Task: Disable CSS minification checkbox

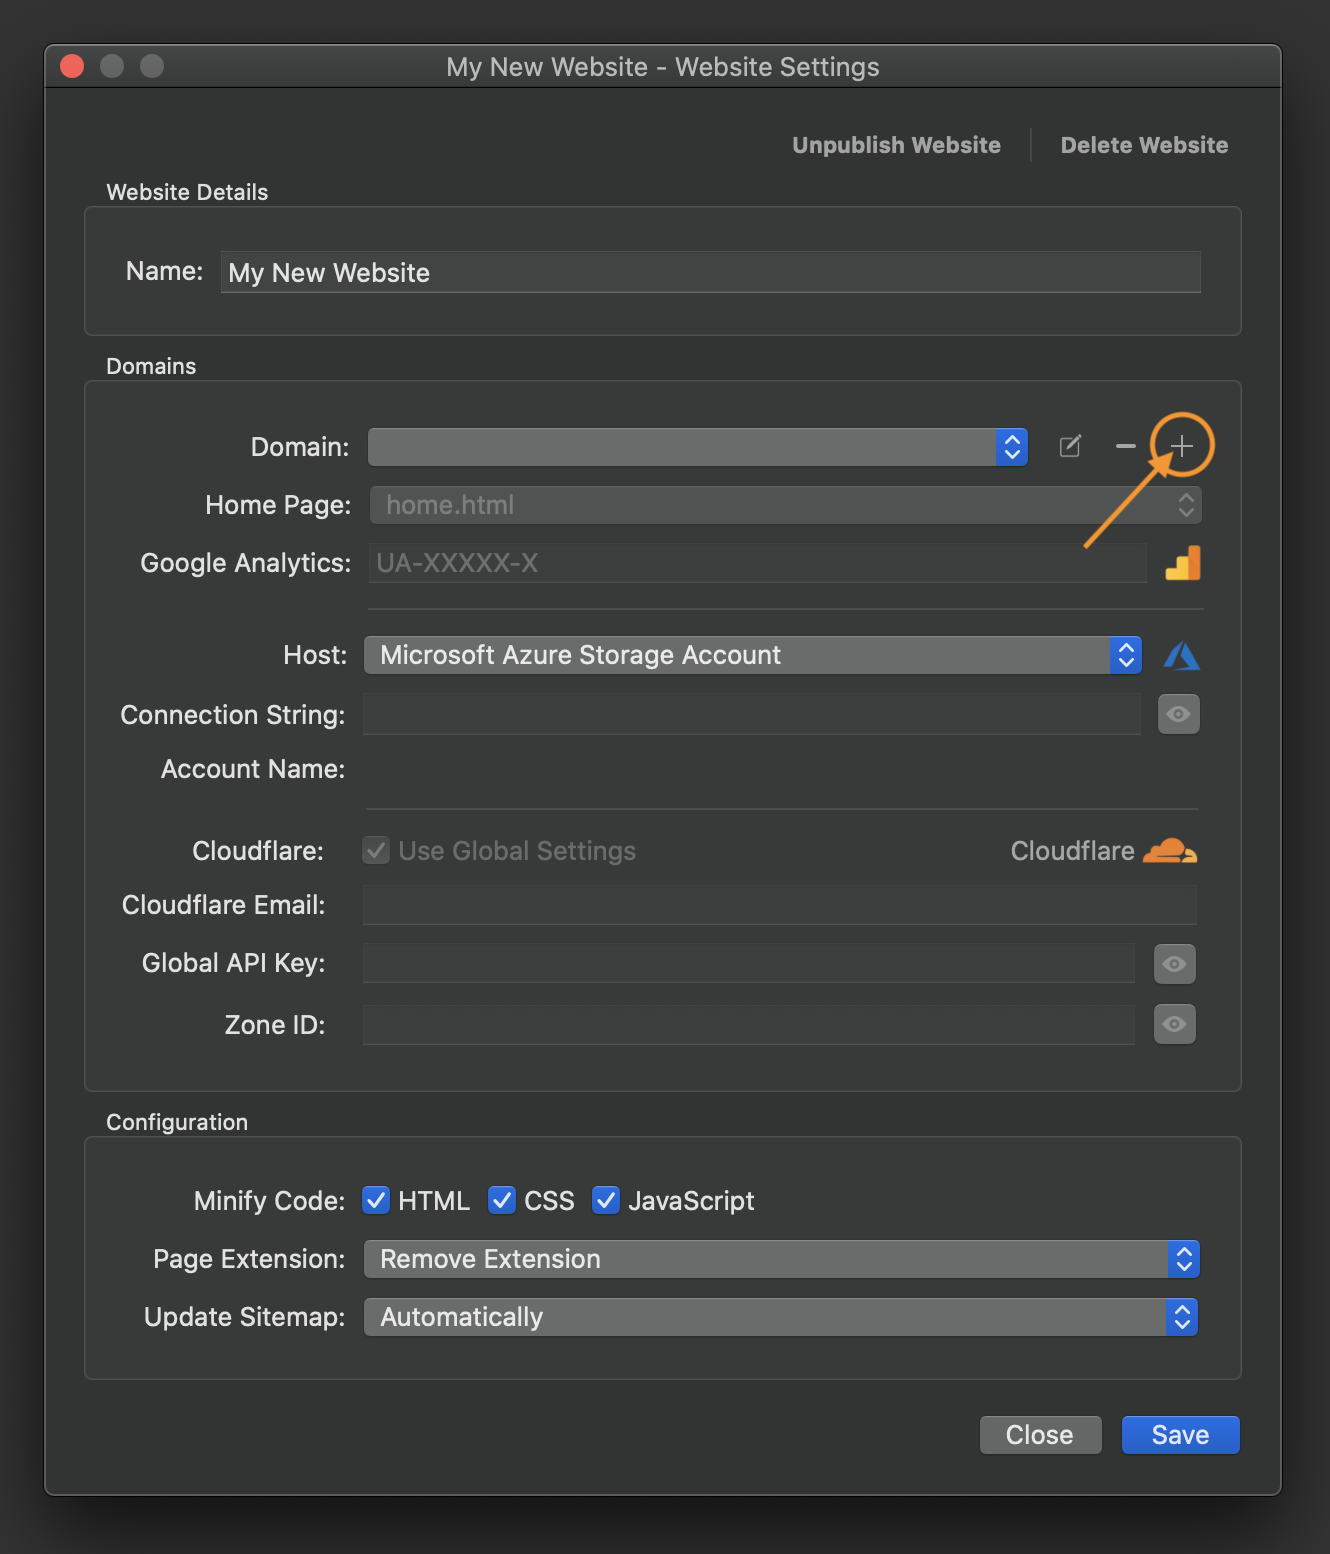Action: [x=502, y=1200]
